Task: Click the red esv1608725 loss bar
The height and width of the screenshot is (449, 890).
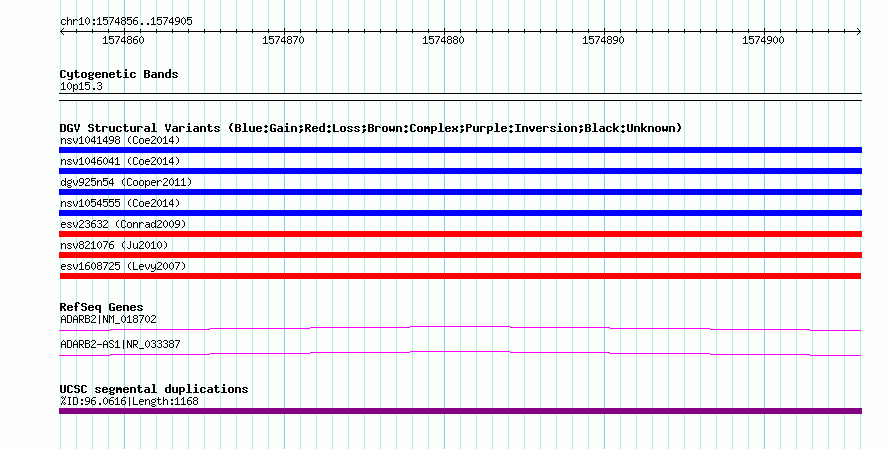Action: pyautogui.click(x=460, y=276)
